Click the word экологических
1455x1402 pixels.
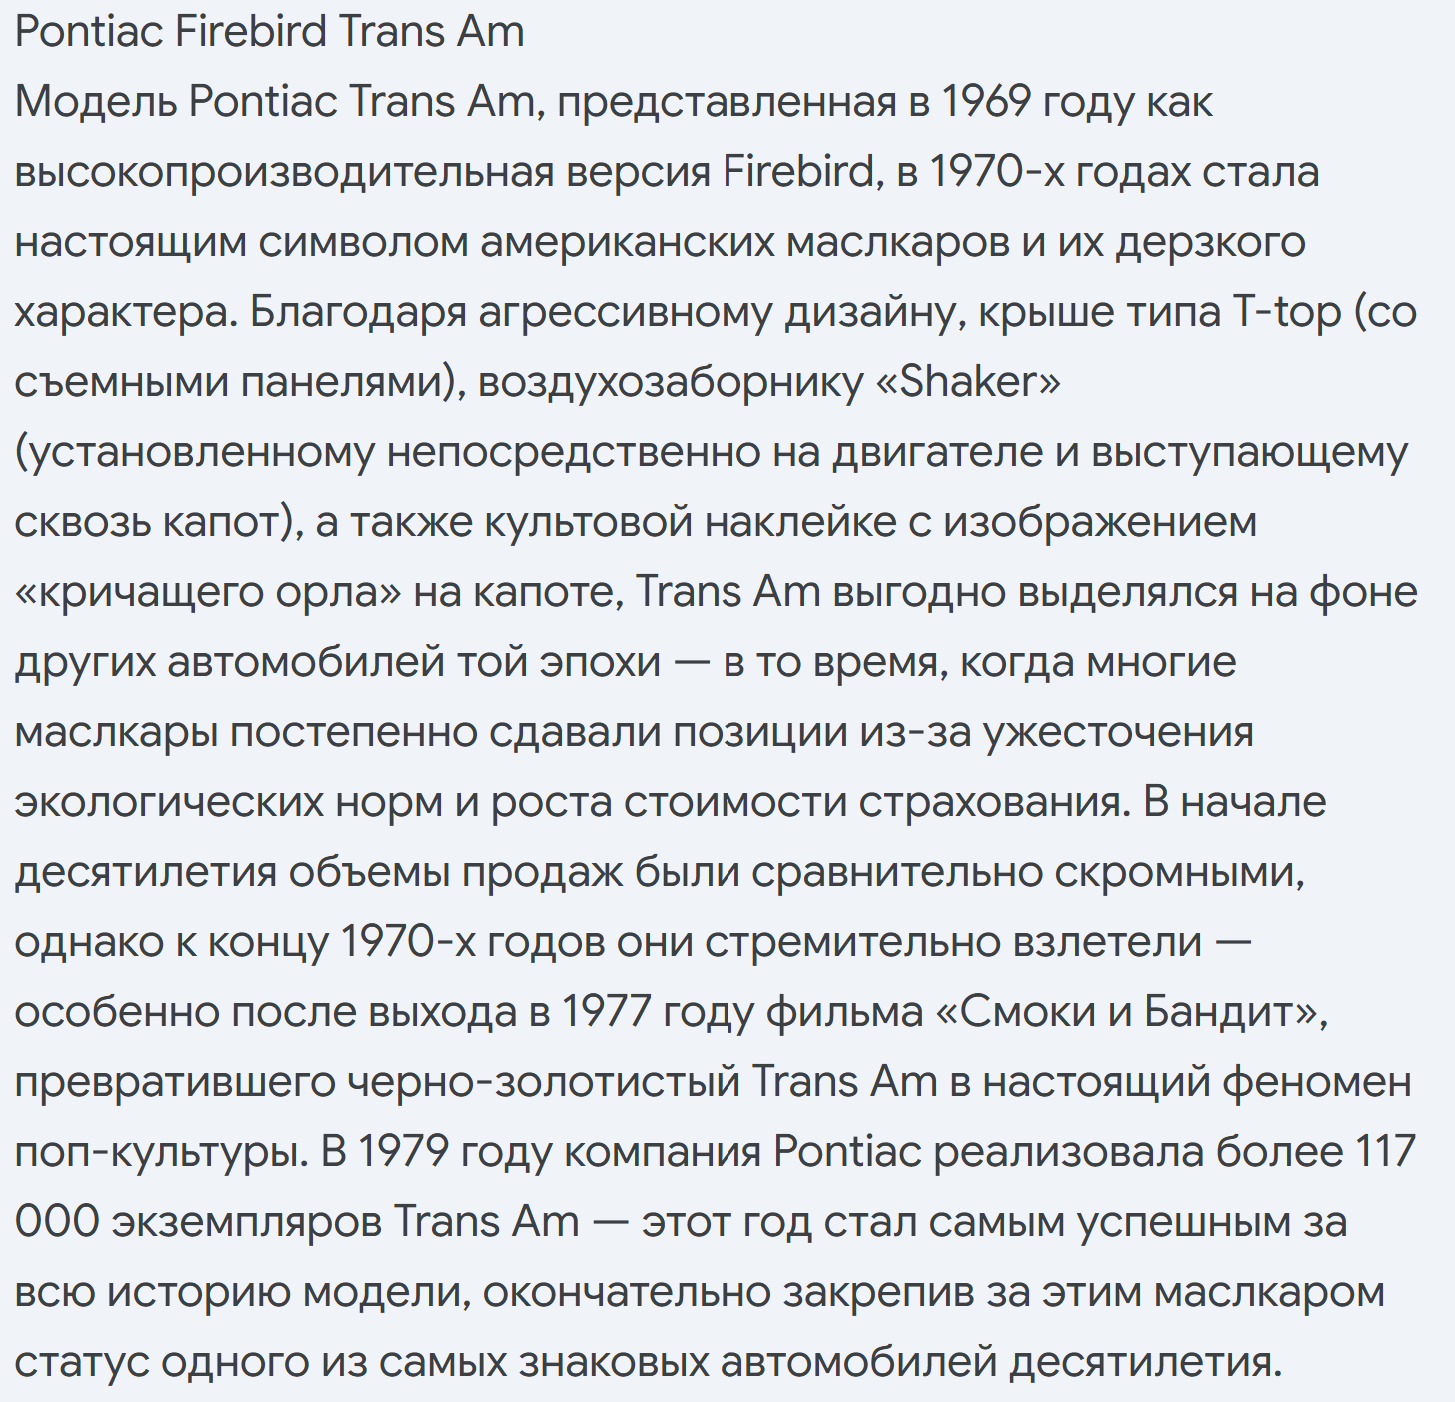[x=170, y=802]
